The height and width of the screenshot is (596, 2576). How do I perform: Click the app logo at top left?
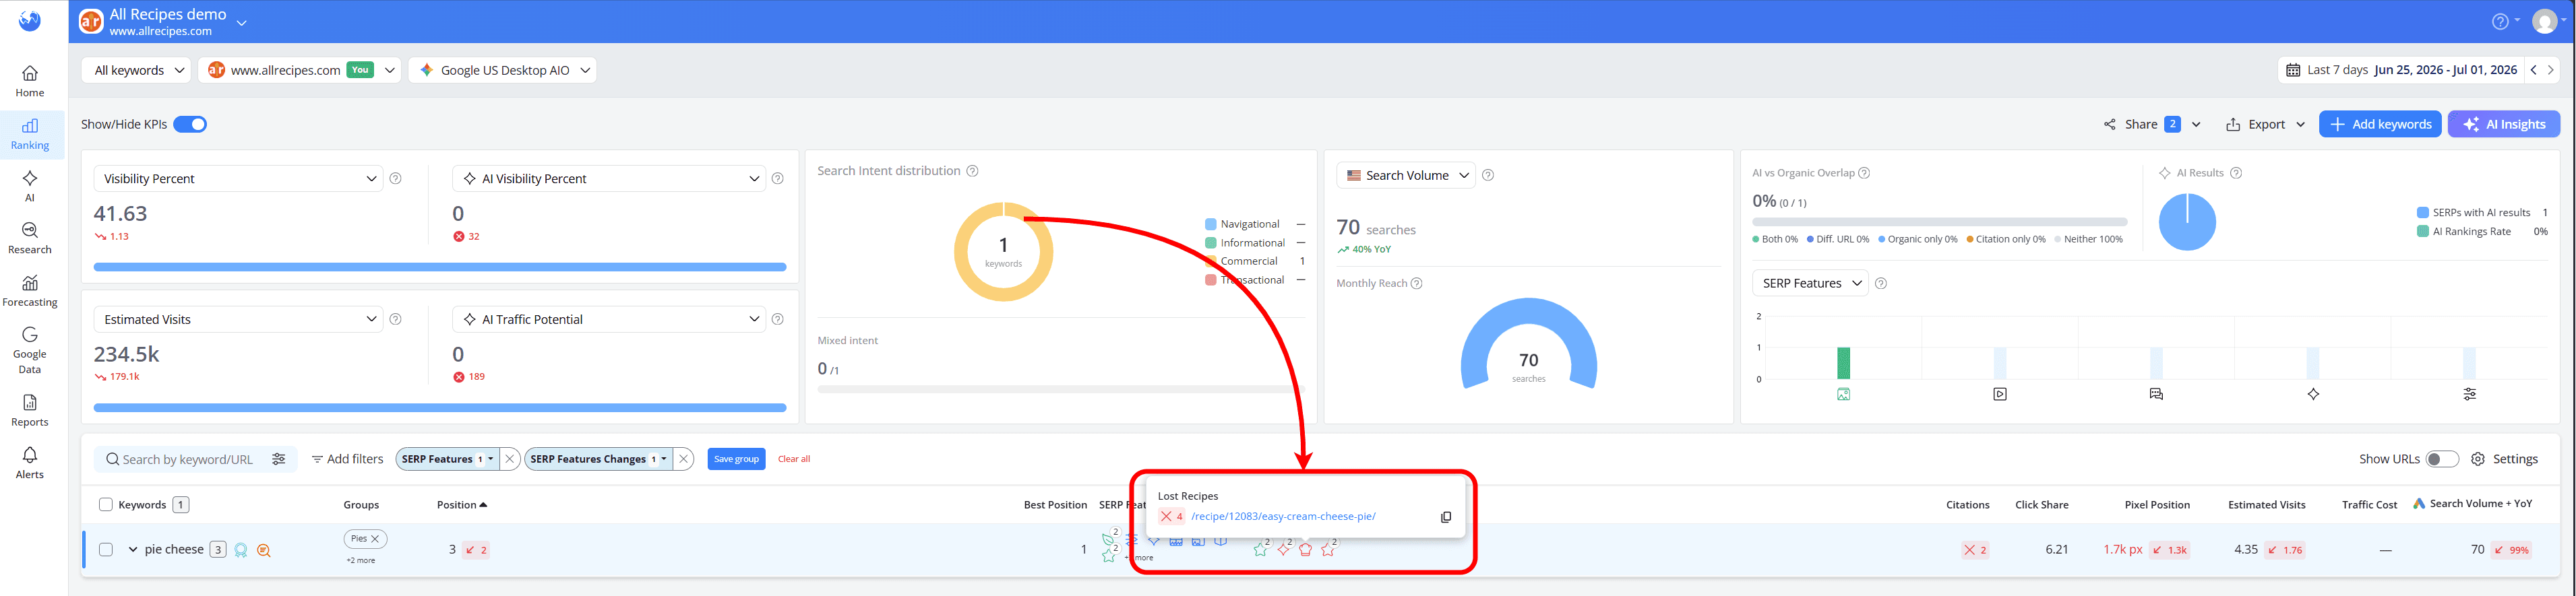(x=30, y=20)
